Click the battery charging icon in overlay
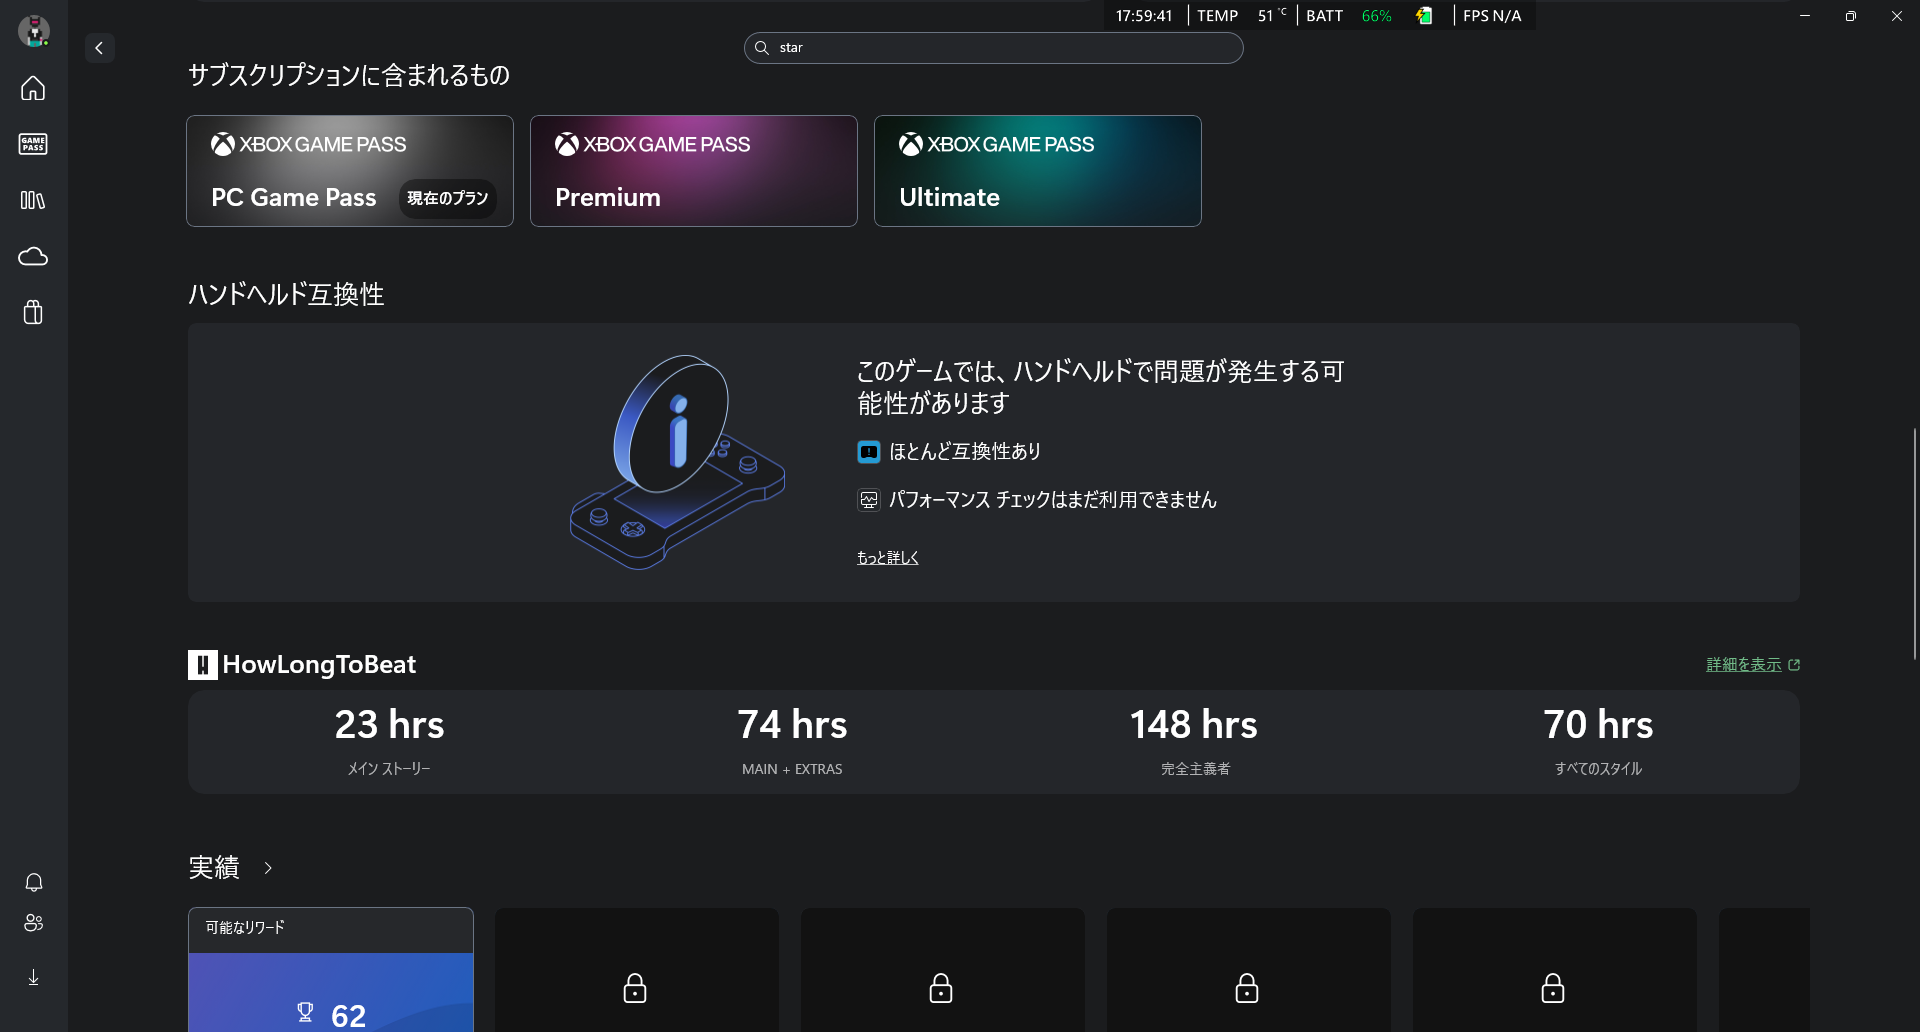1920x1032 pixels. [1424, 15]
